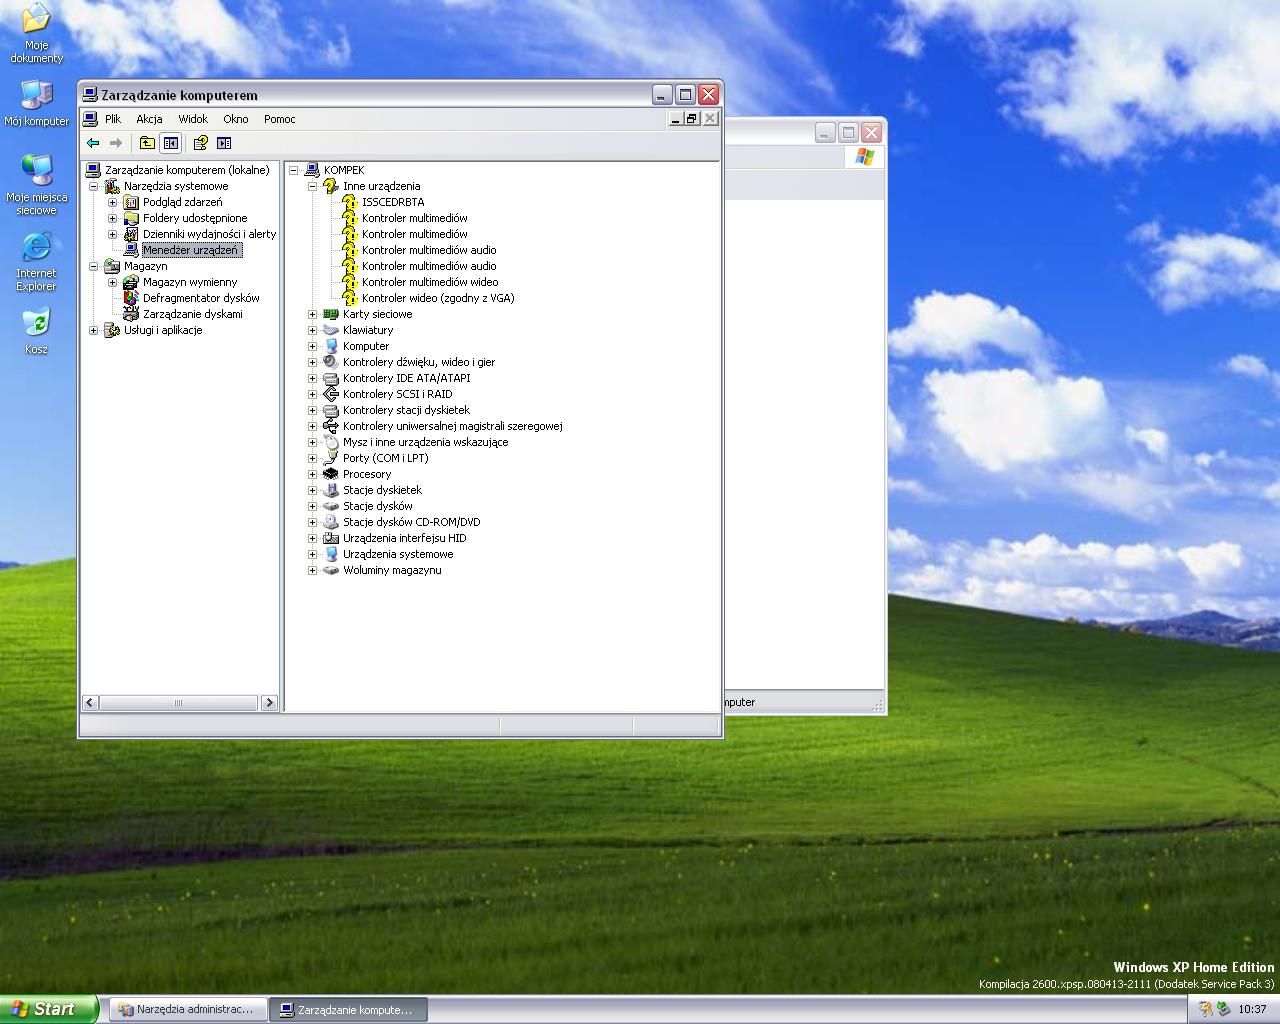Click the tree pane horizontal scrollbar thumb
The height and width of the screenshot is (1024, 1280).
click(x=179, y=703)
